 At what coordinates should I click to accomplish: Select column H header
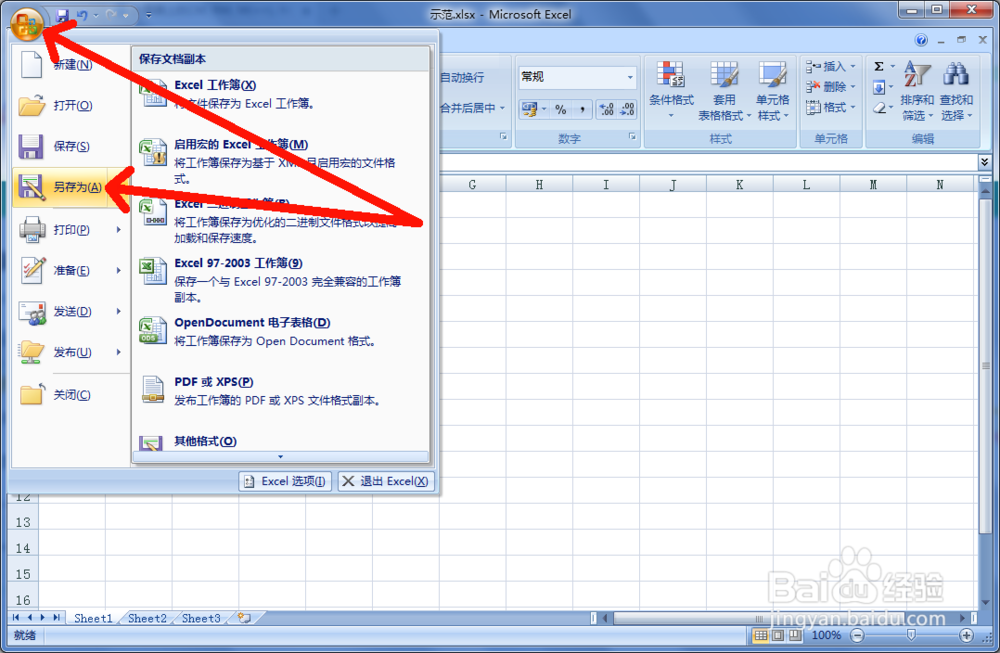539,185
